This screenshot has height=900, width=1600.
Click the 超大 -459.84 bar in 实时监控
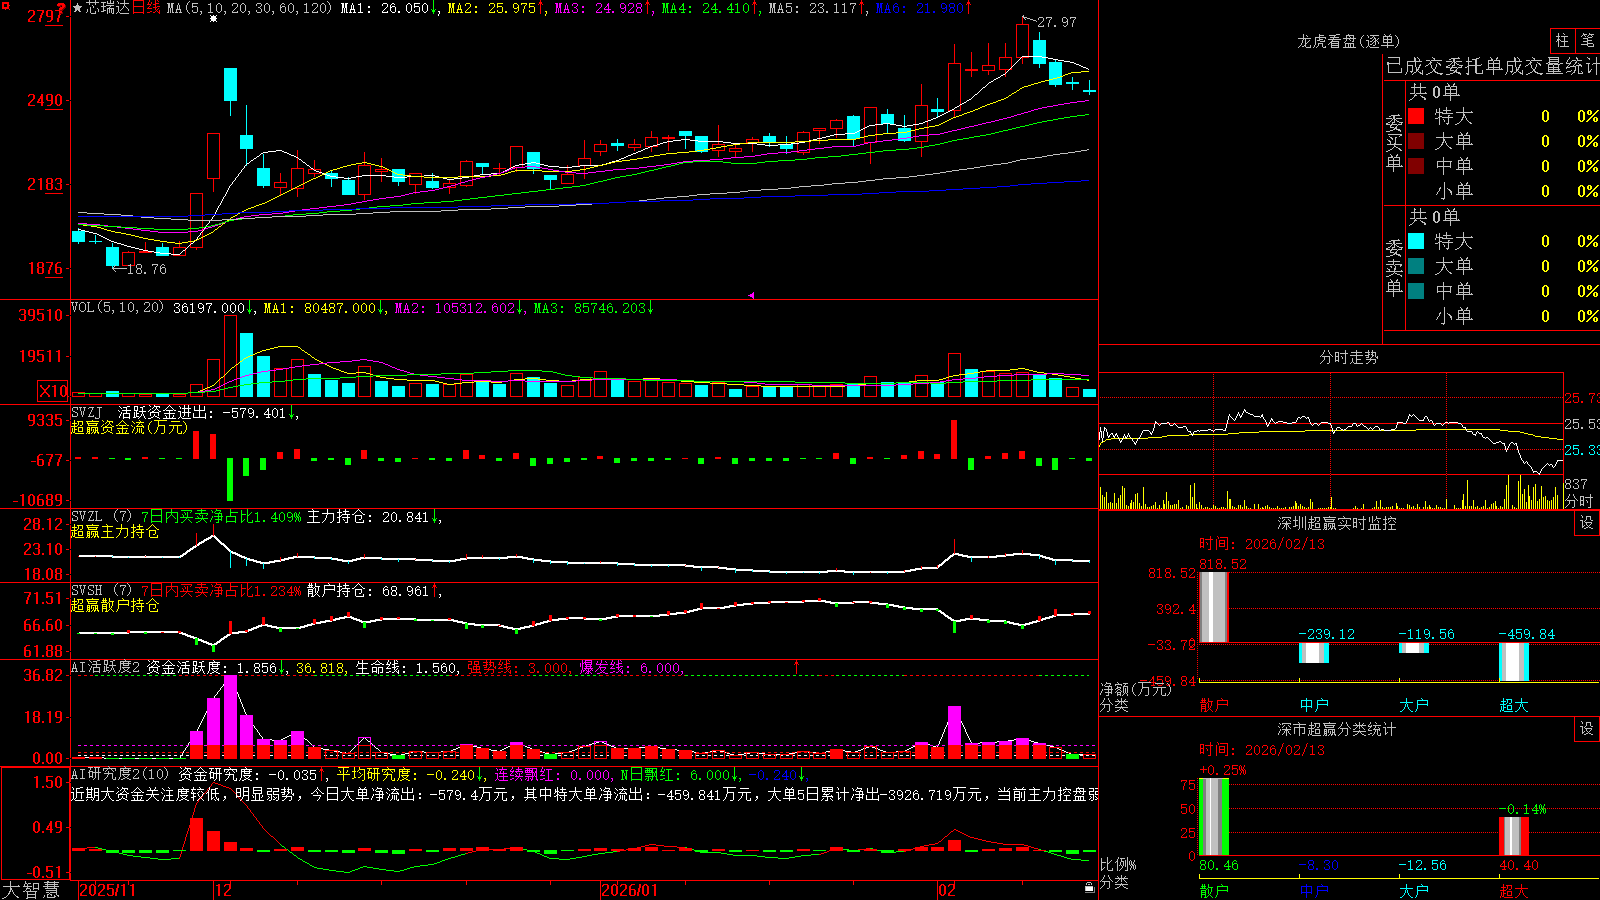click(x=1514, y=662)
